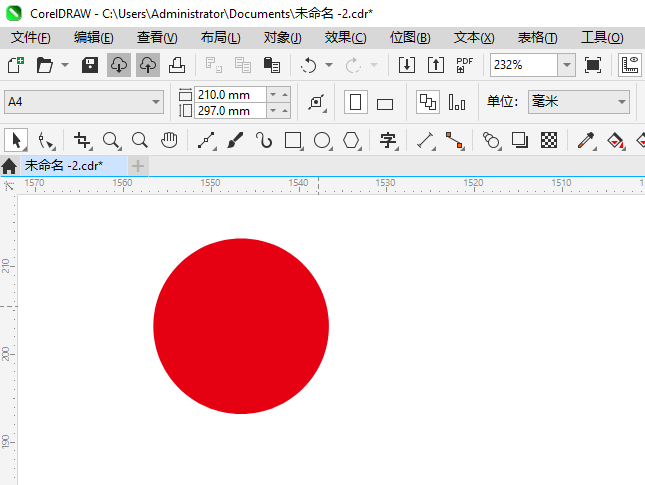The width and height of the screenshot is (645, 485).
Task: Click the 232% zoom input field
Action: [x=524, y=65]
